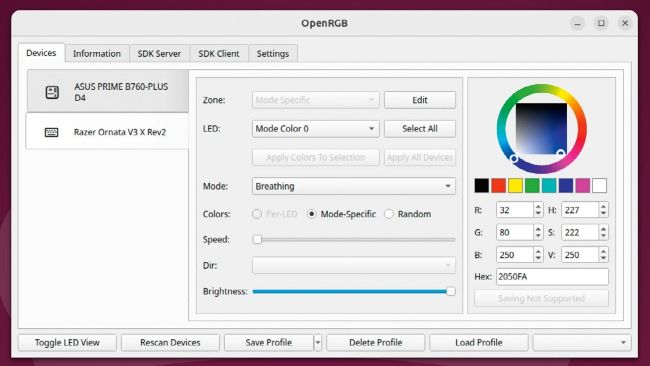Viewport: 650px width, 366px height.
Task: Go to the Settings tab
Action: [273, 53]
